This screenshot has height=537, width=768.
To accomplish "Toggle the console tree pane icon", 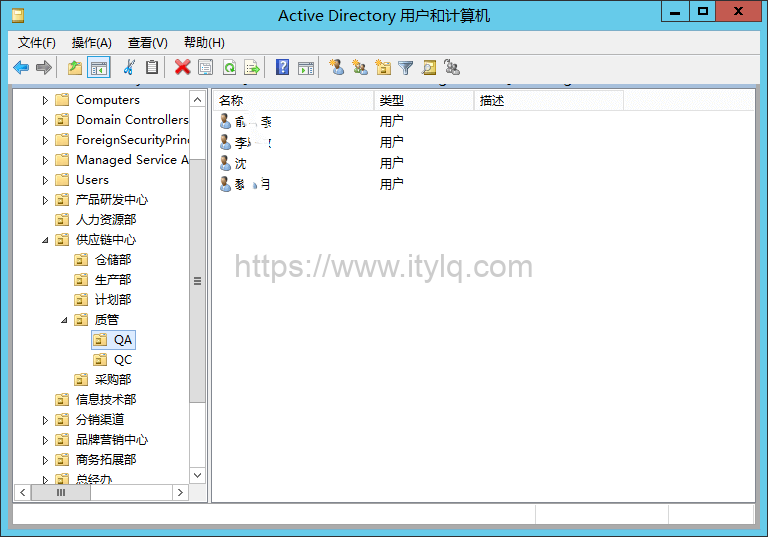I will pyautogui.click(x=98, y=67).
